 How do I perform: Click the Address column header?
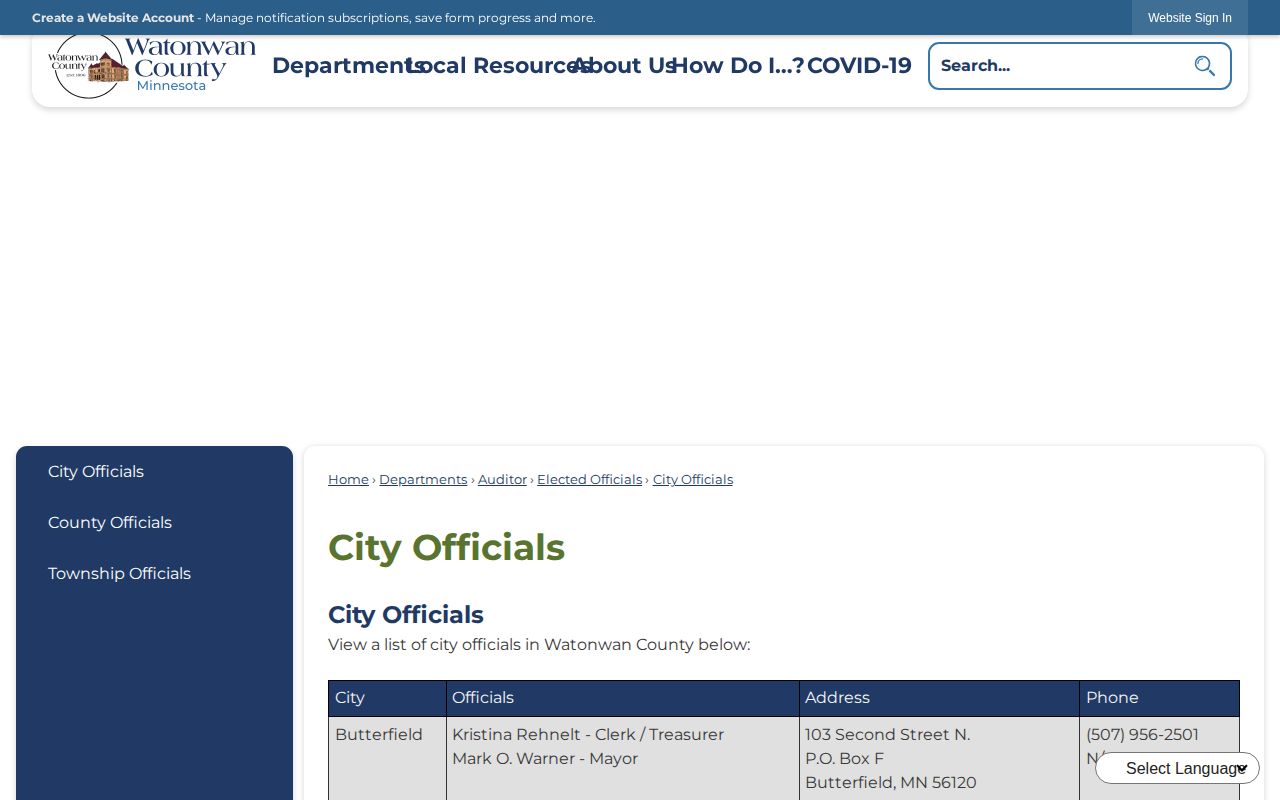[939, 698]
